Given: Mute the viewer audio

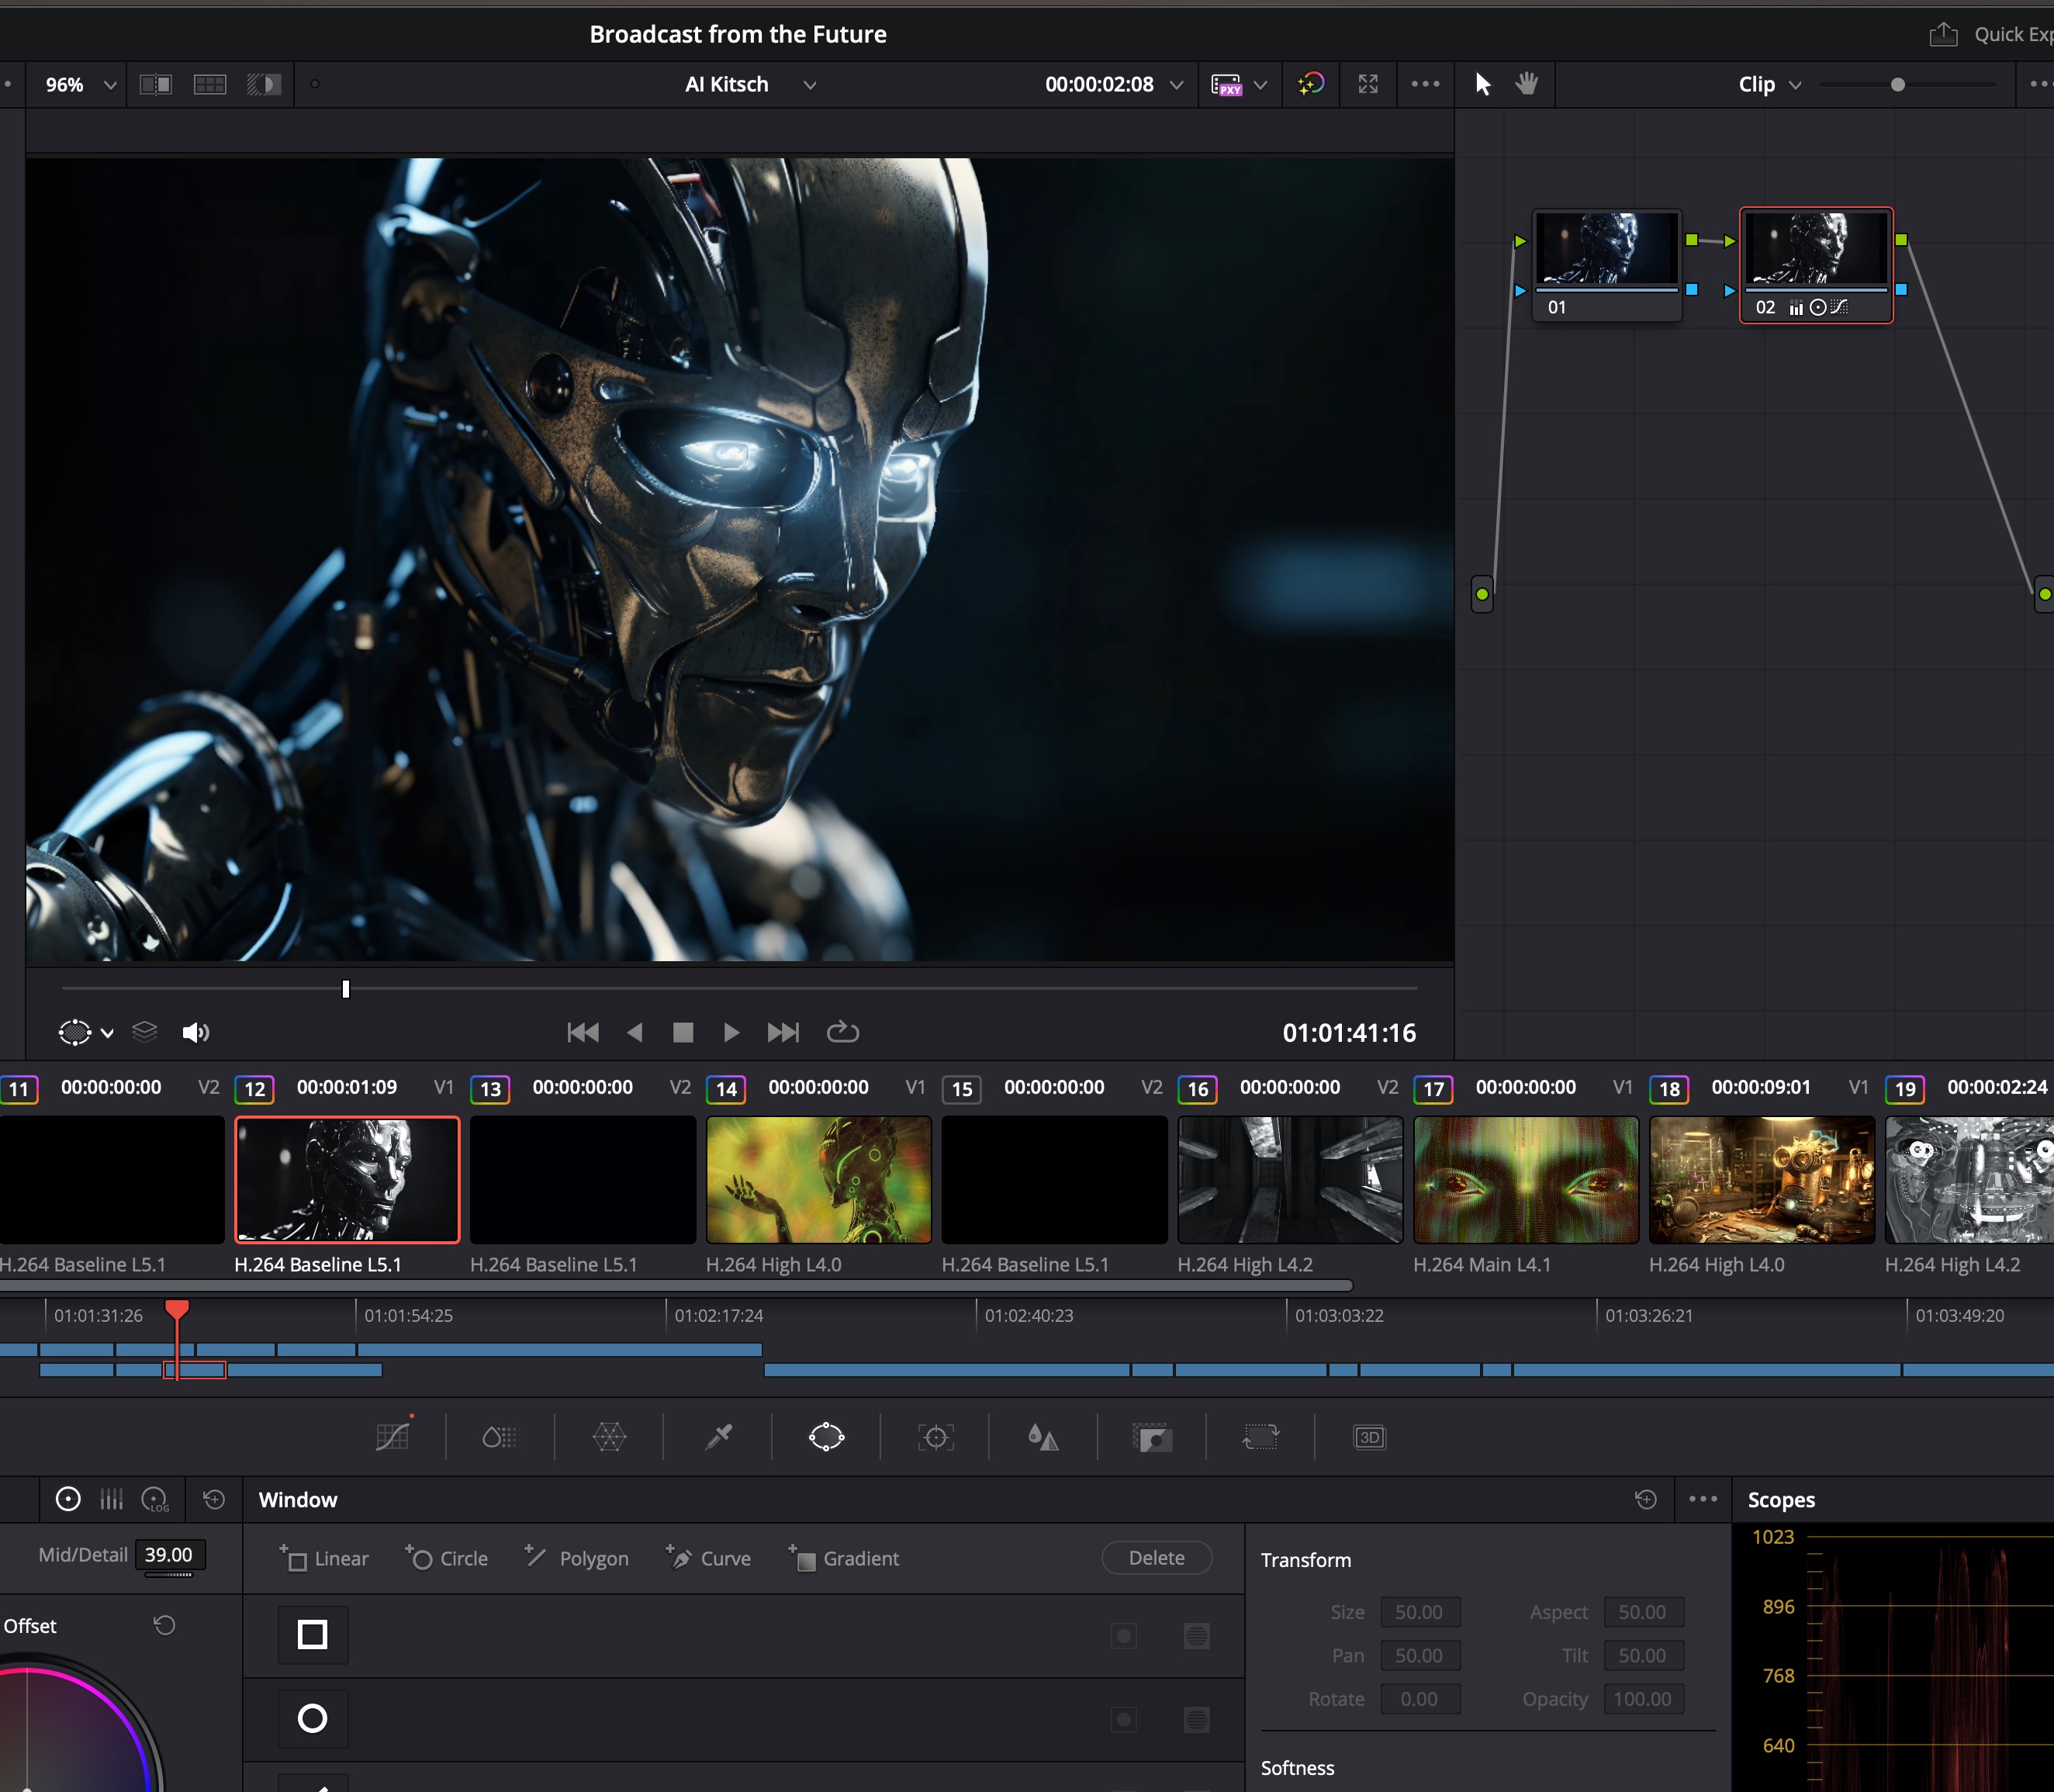Looking at the screenshot, I should point(195,1032).
